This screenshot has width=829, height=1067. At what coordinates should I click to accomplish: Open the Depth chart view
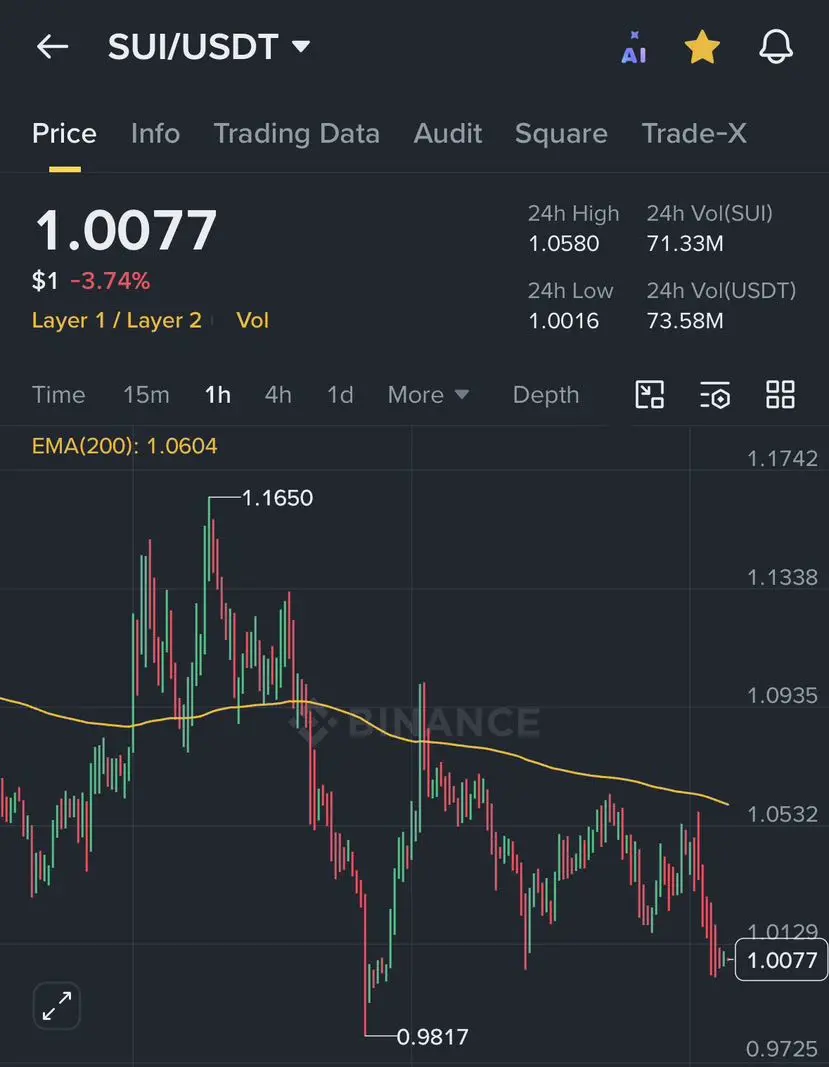(546, 395)
